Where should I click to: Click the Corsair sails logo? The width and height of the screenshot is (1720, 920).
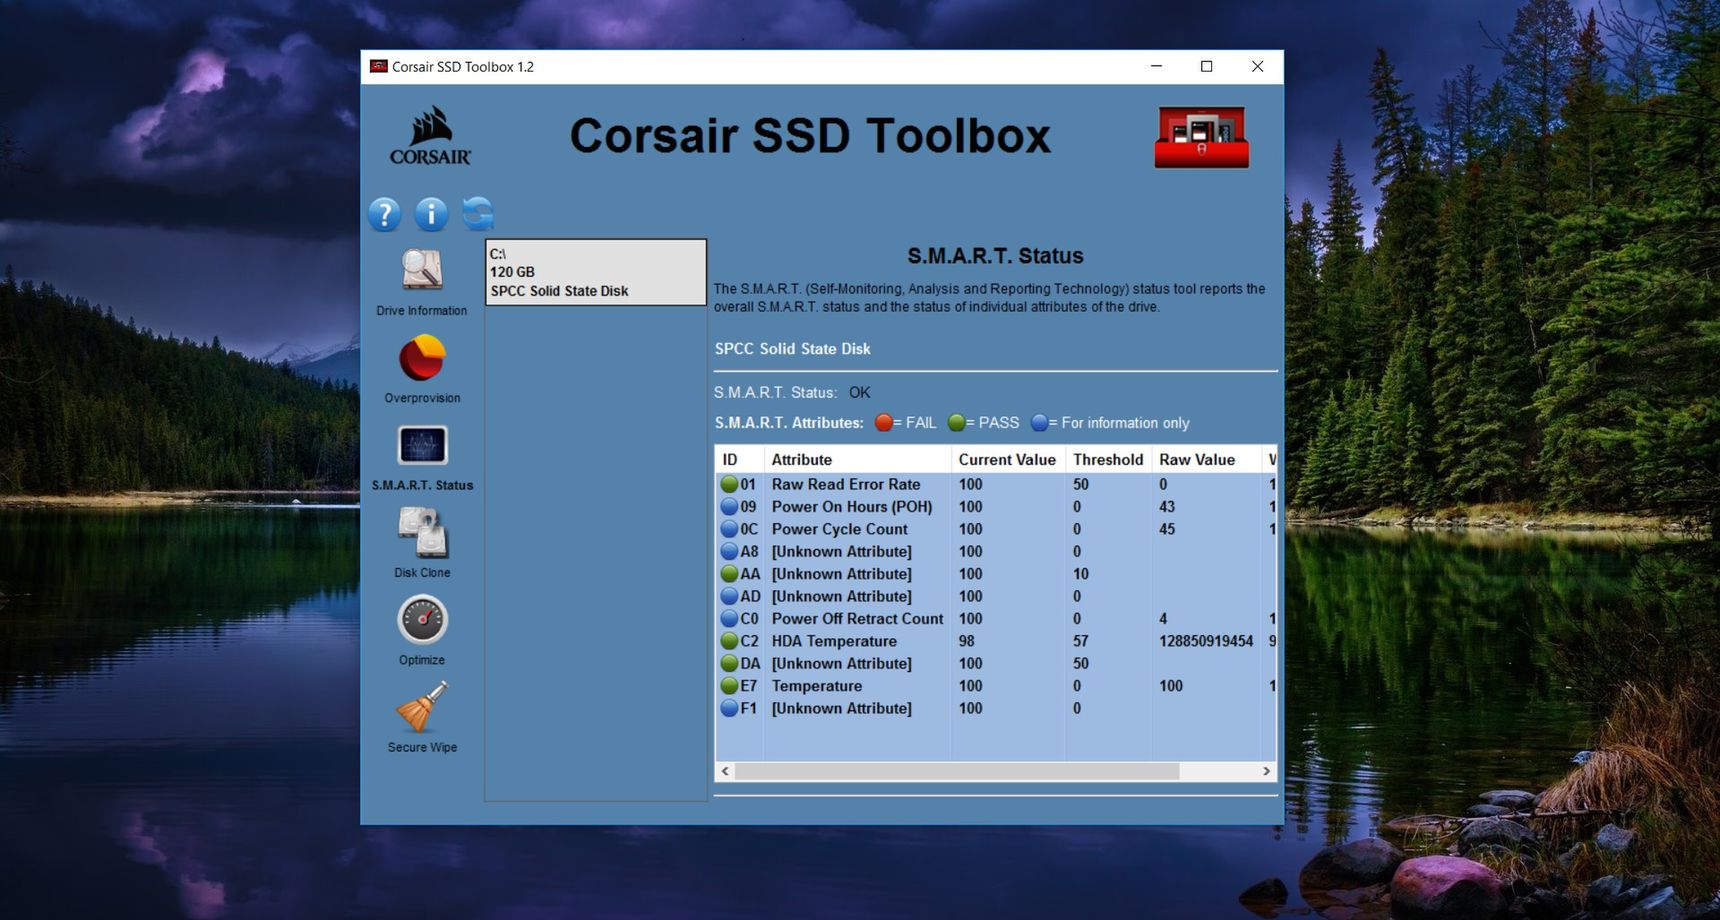pos(430,136)
